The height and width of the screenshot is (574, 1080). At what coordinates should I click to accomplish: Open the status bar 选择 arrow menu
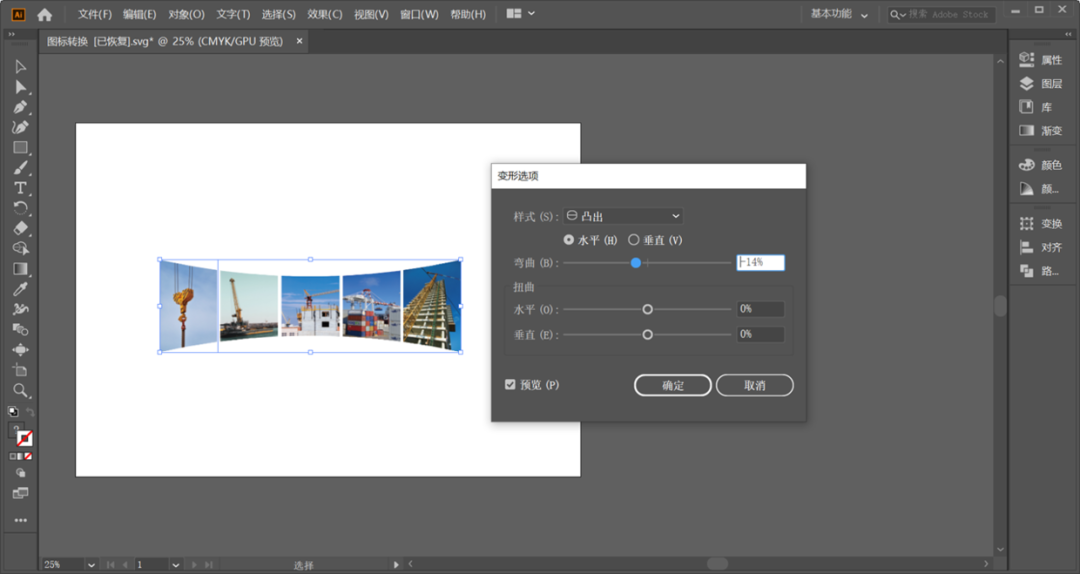coord(396,565)
